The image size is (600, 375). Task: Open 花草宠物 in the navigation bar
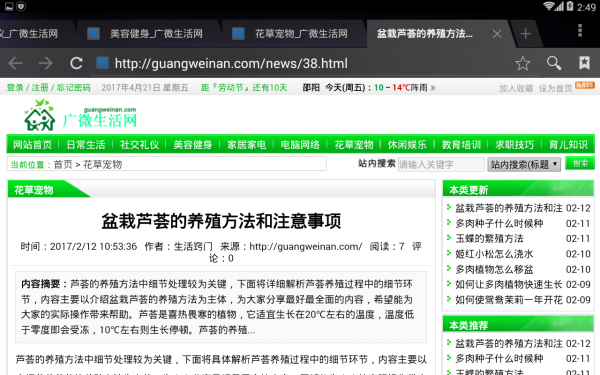(x=354, y=145)
